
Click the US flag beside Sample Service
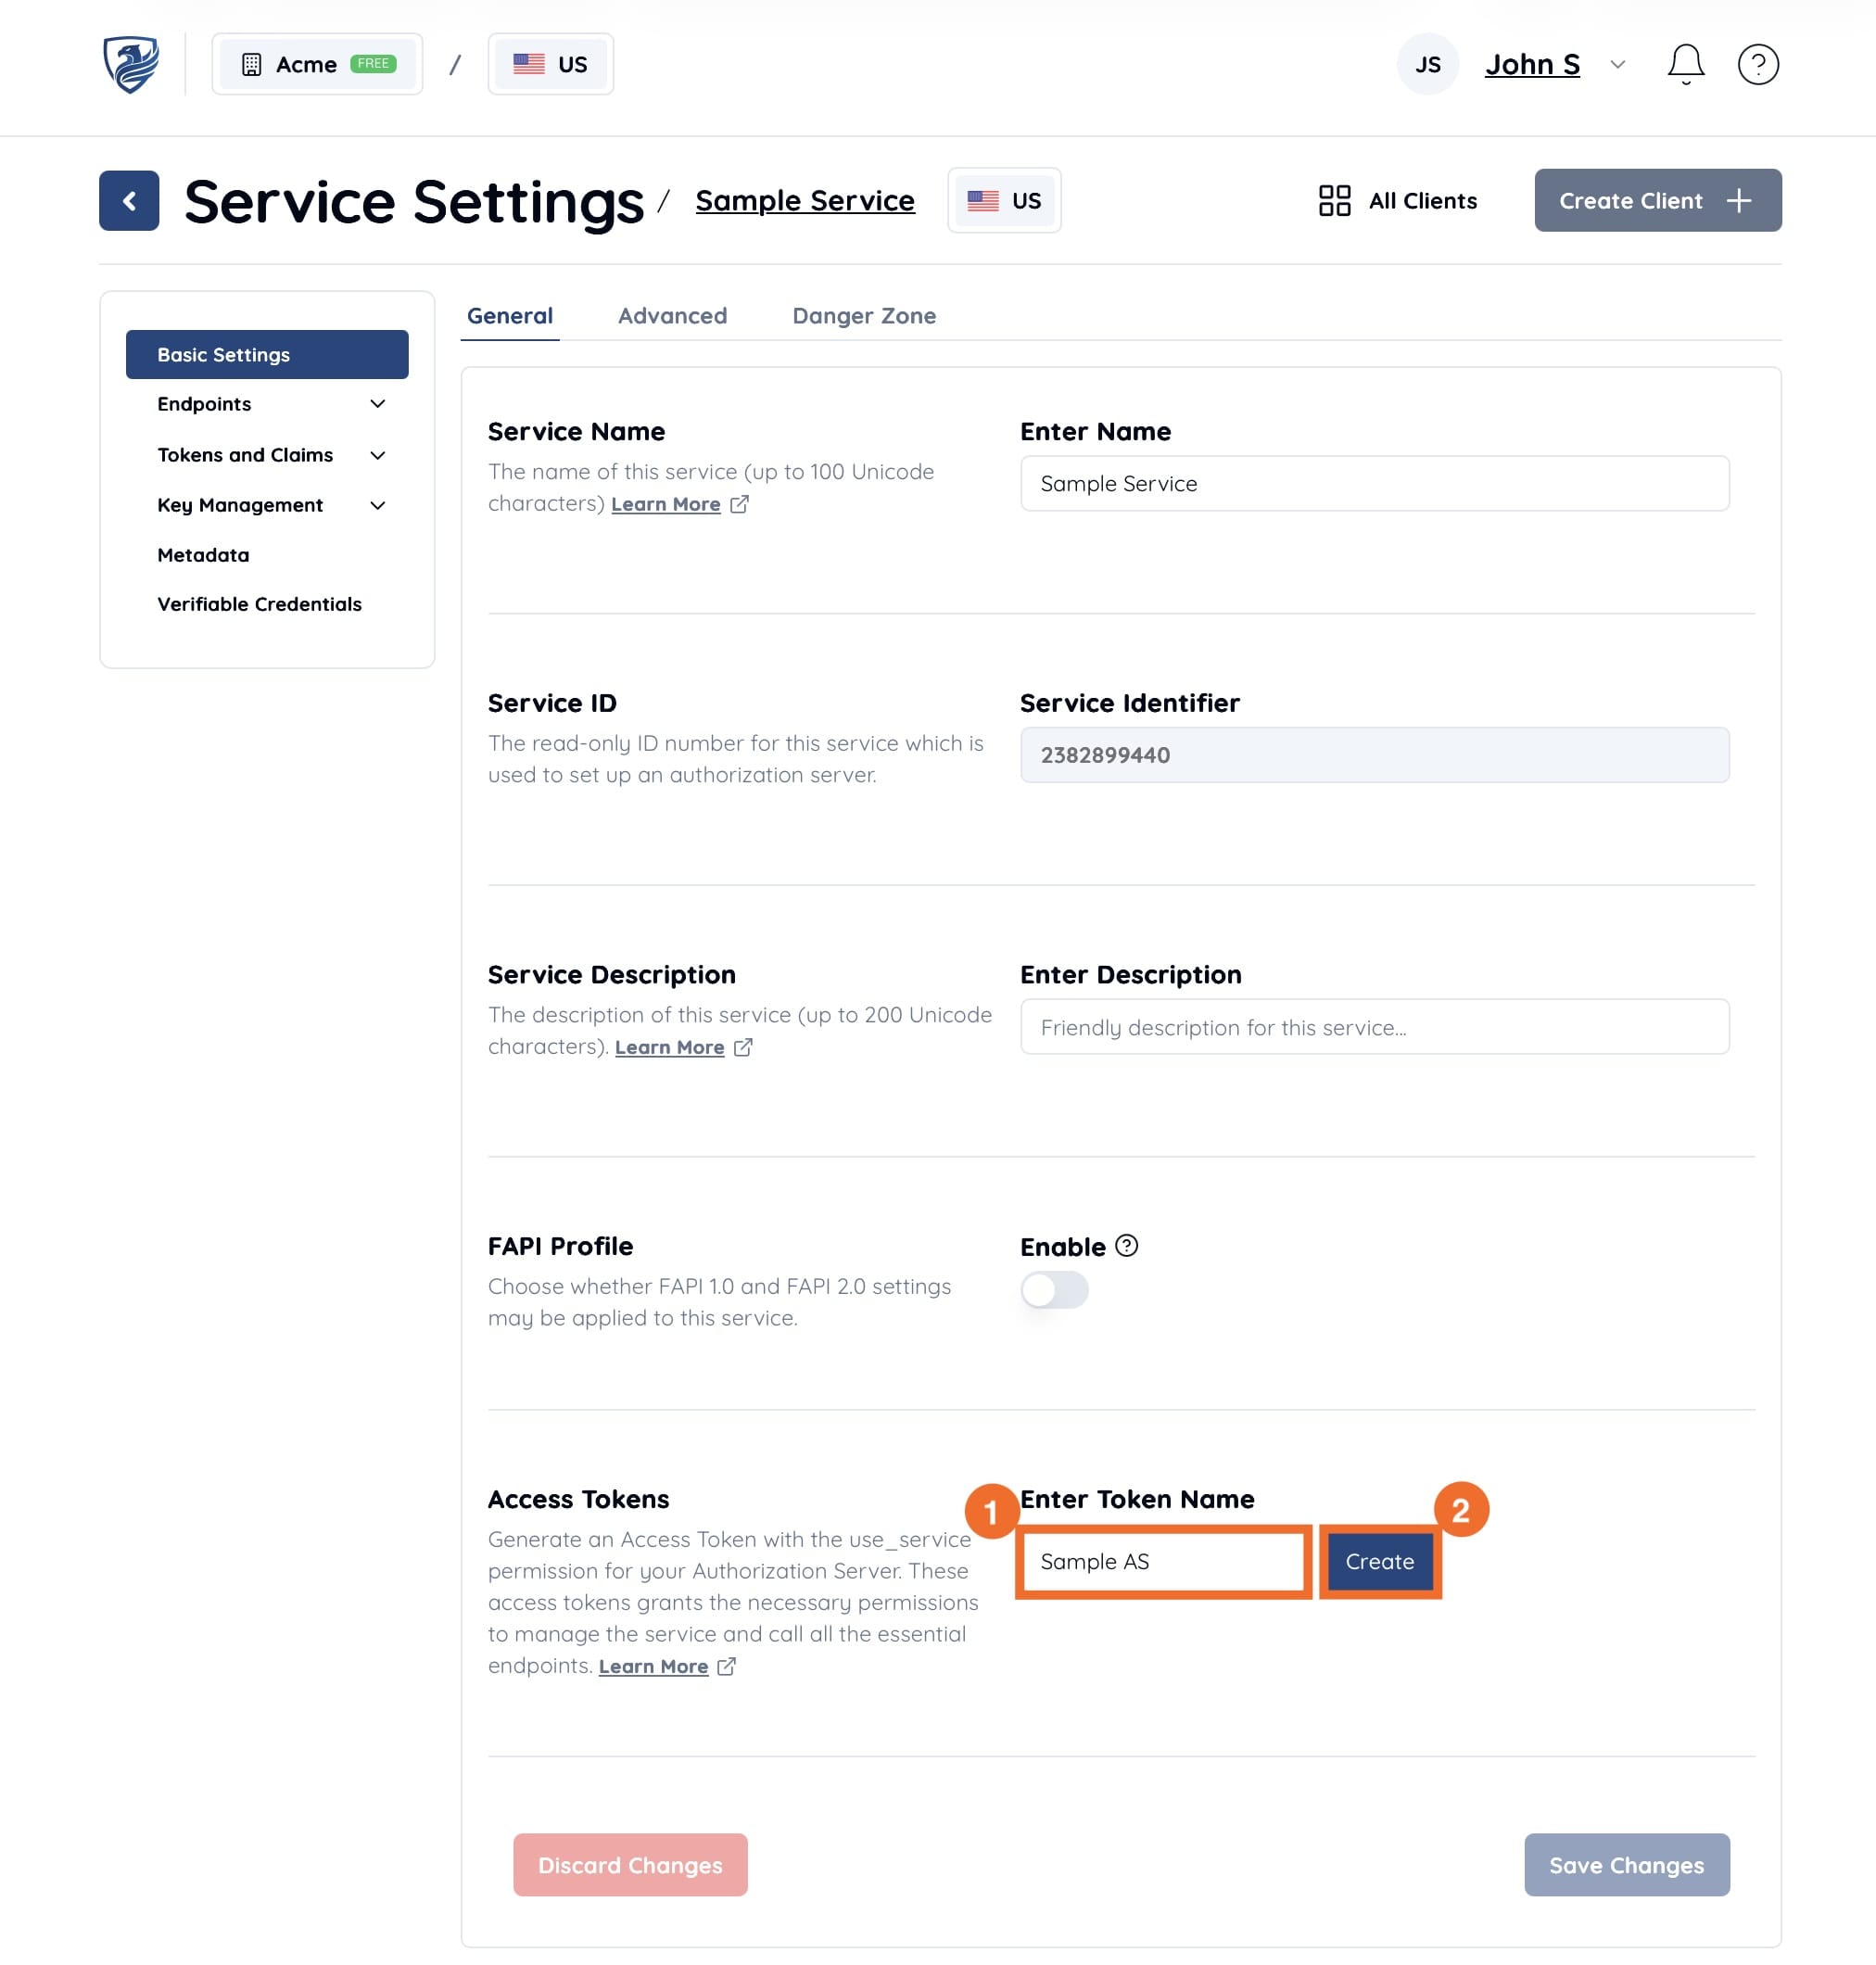pos(1003,200)
